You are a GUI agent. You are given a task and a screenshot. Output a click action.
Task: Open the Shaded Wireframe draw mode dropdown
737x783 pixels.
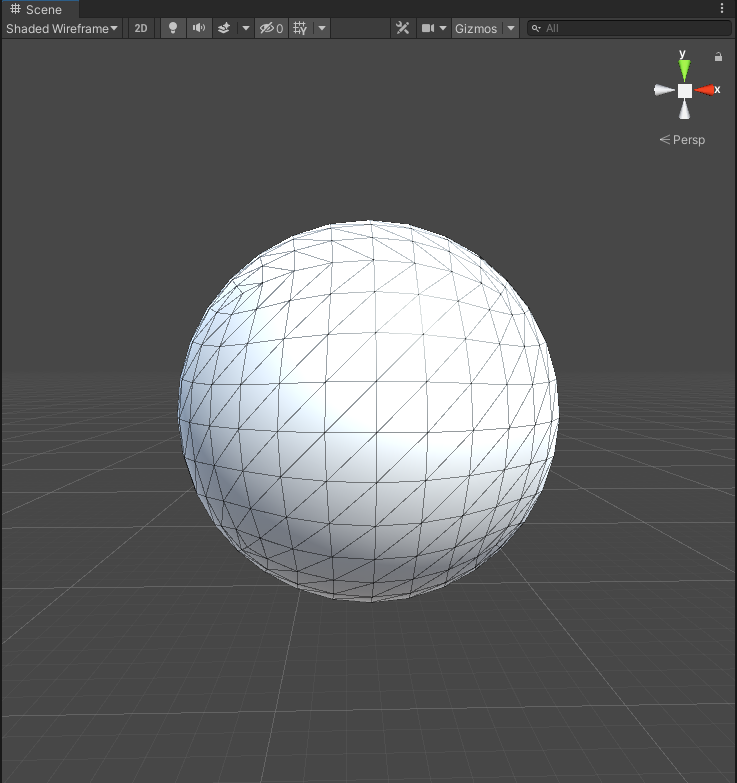(62, 28)
